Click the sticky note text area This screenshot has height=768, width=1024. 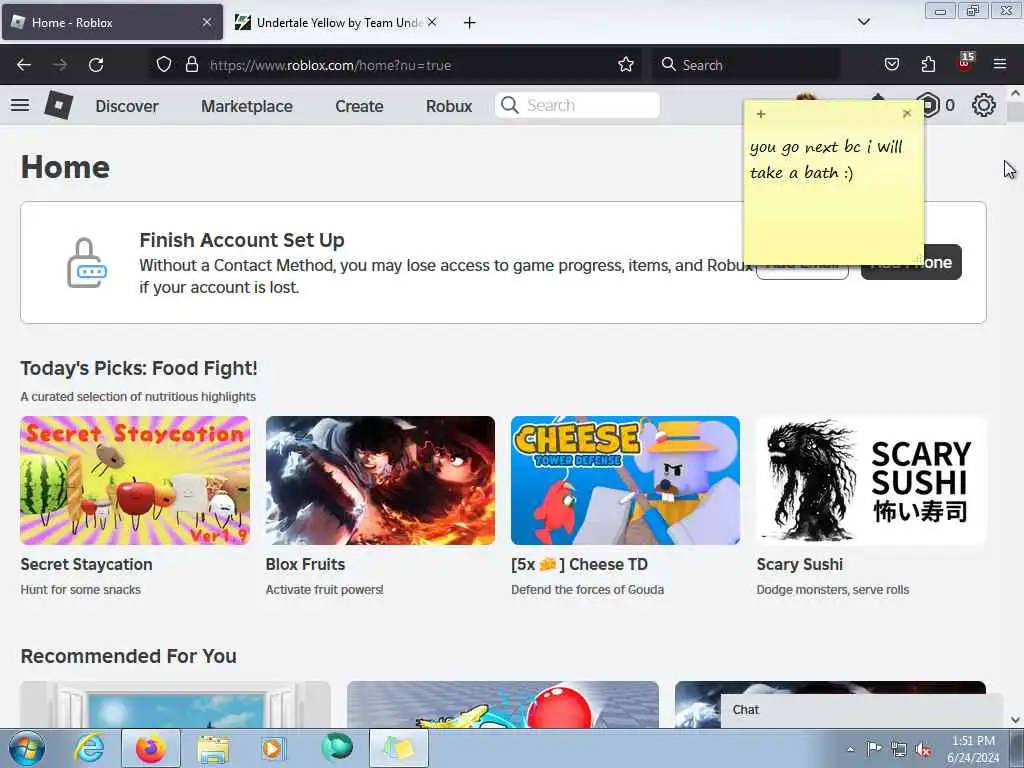coord(834,194)
